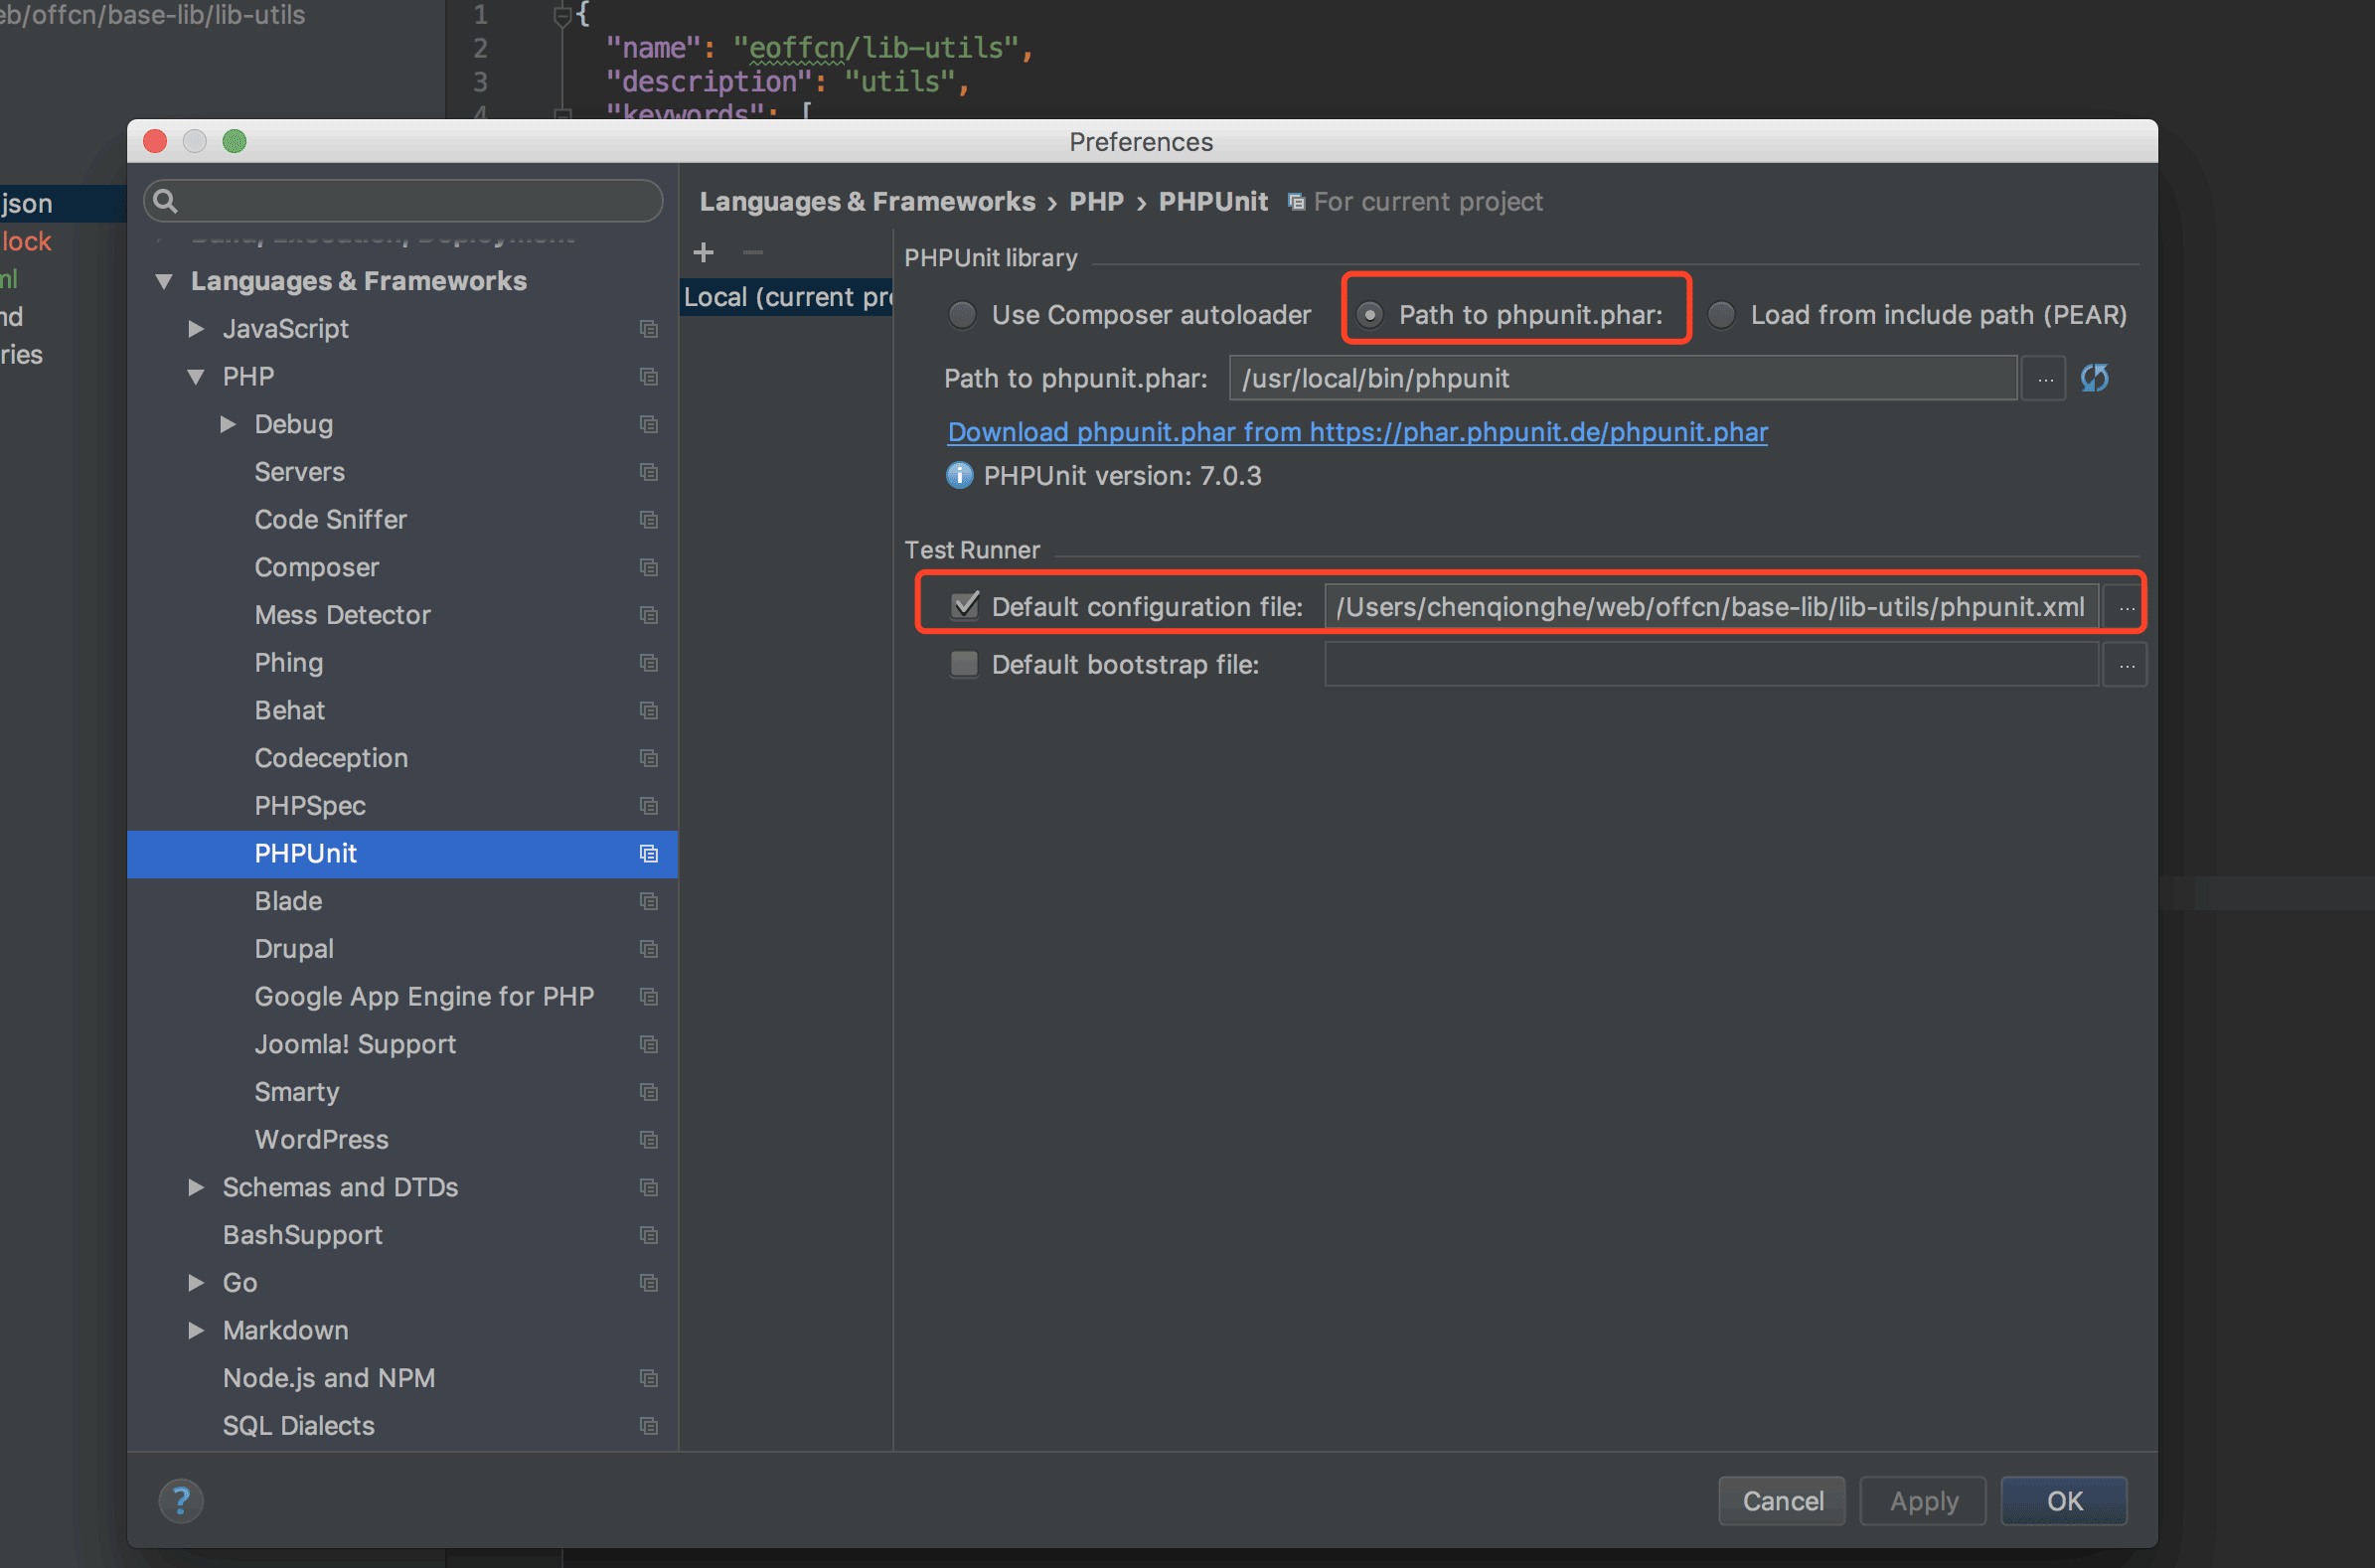
Task: Click the refresh PHPUnit version icon
Action: [x=2094, y=378]
